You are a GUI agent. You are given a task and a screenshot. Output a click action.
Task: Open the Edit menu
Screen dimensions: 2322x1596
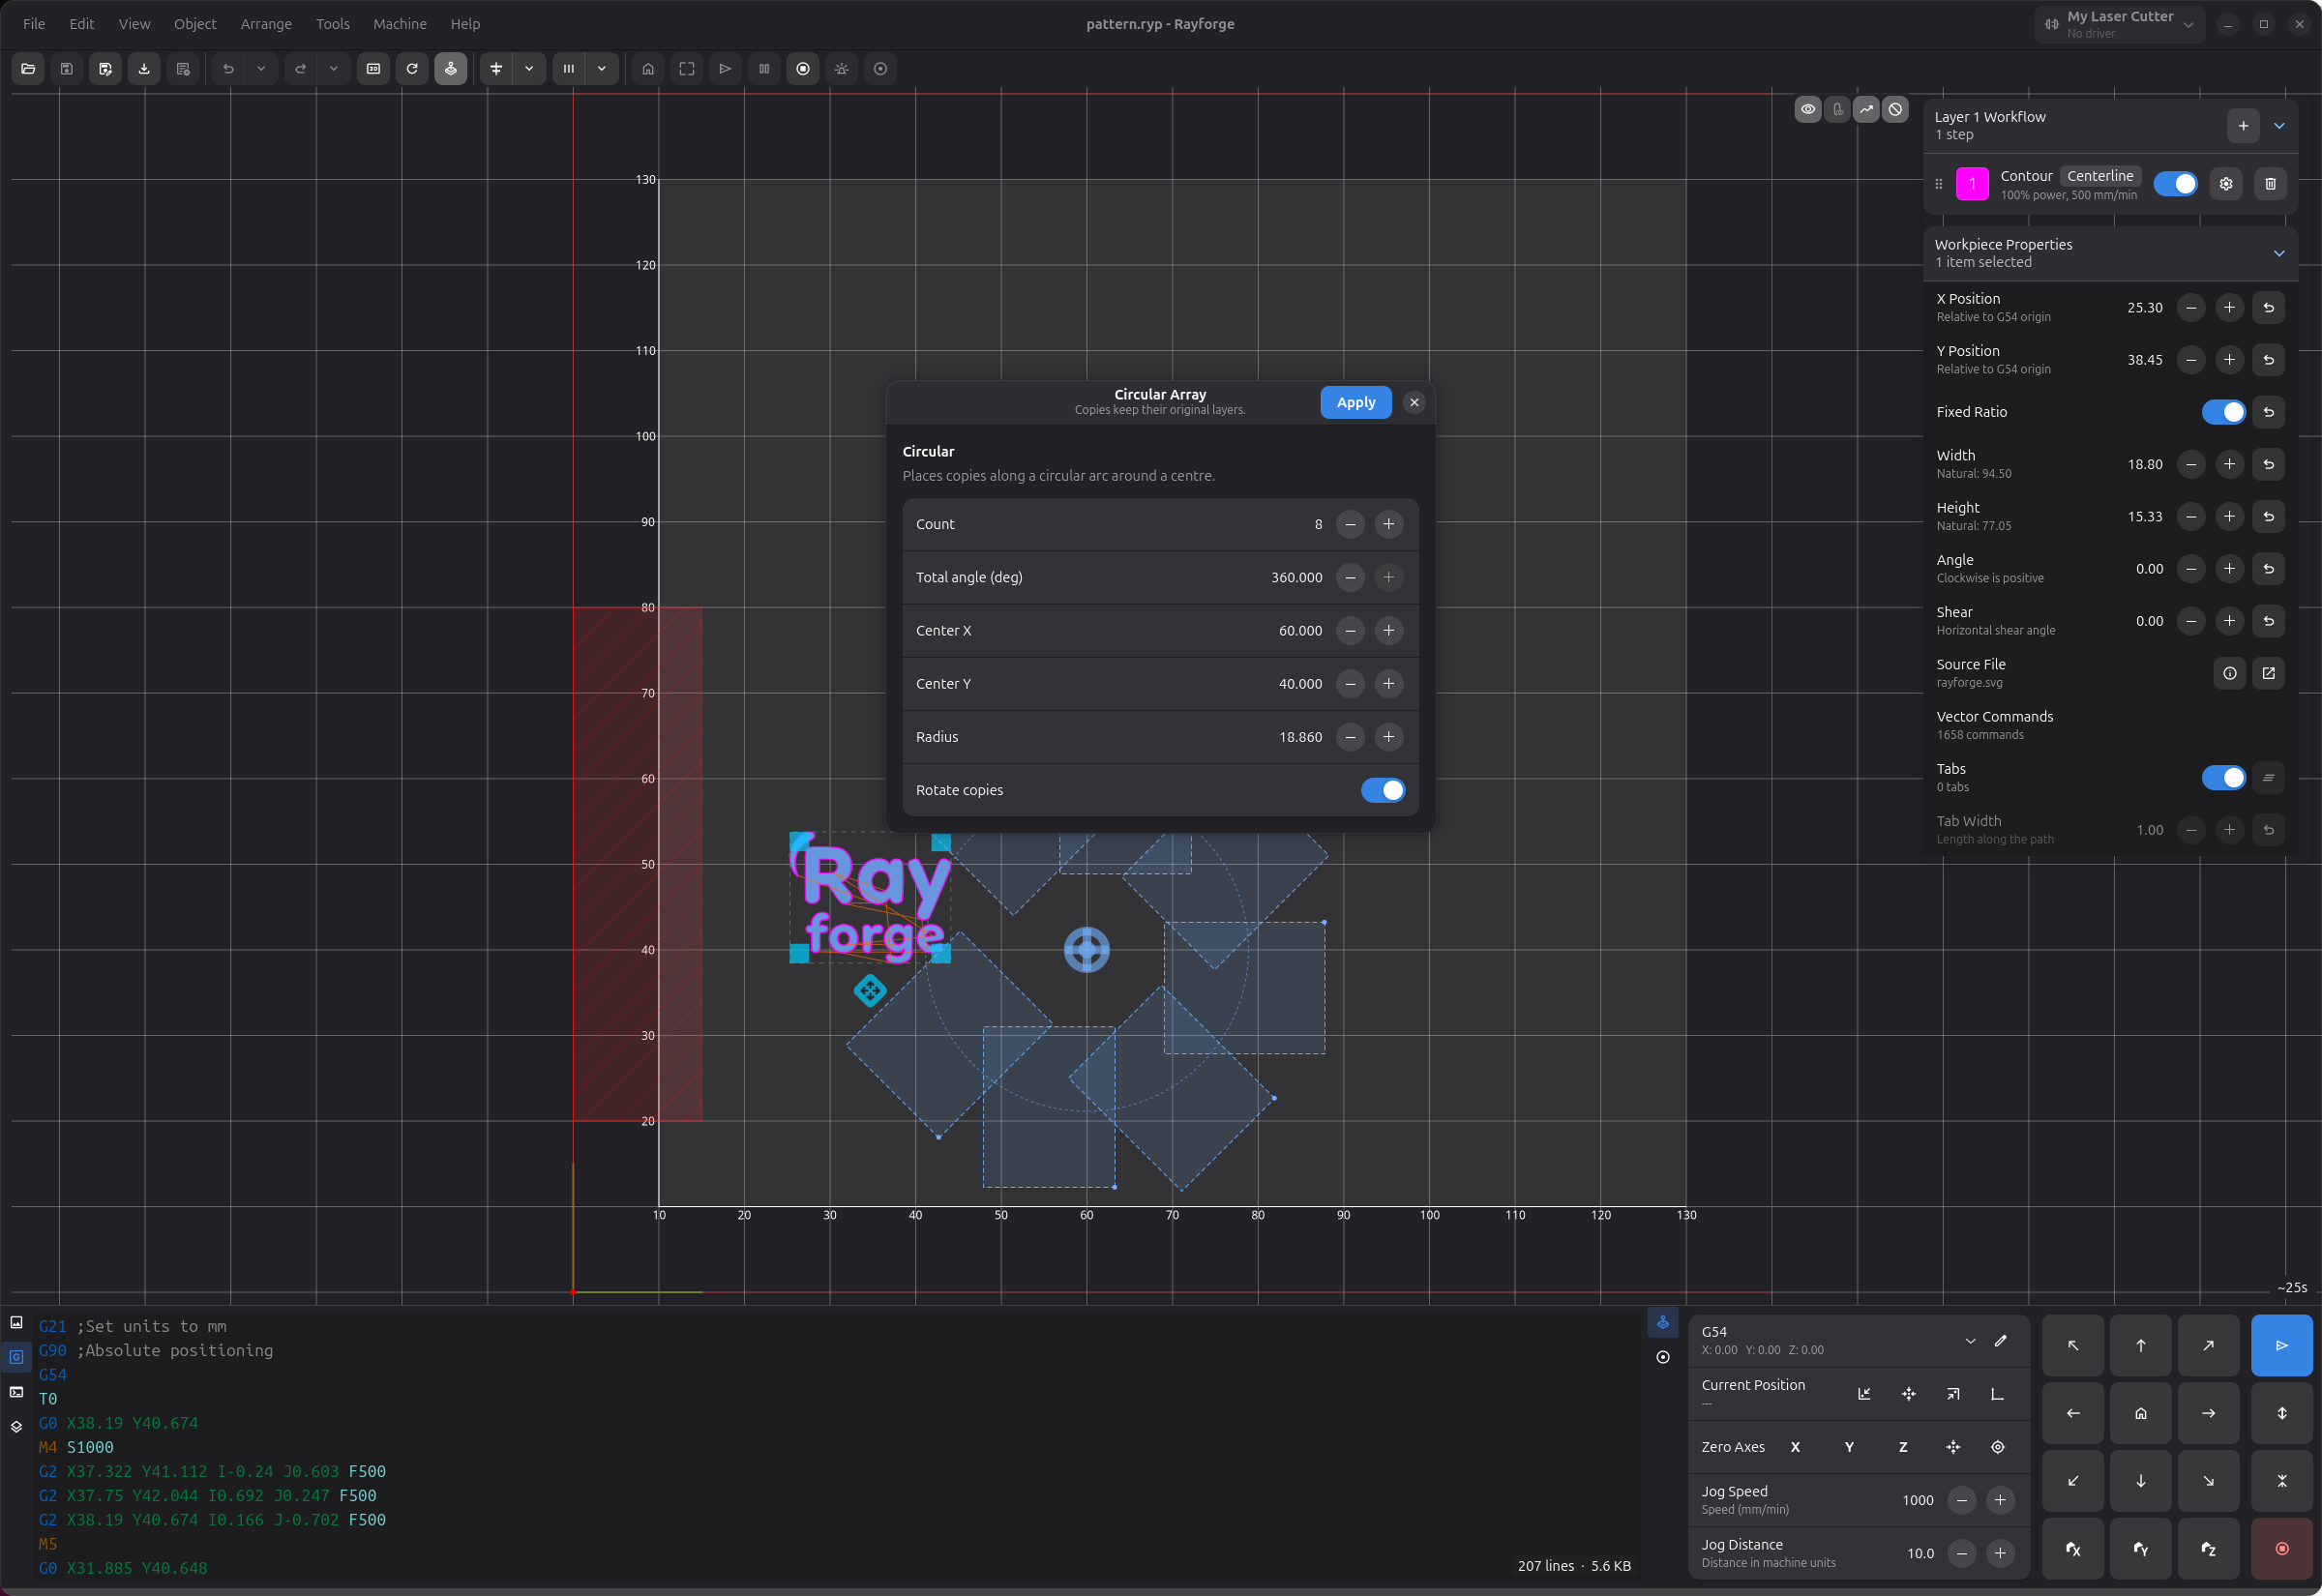coord(82,24)
